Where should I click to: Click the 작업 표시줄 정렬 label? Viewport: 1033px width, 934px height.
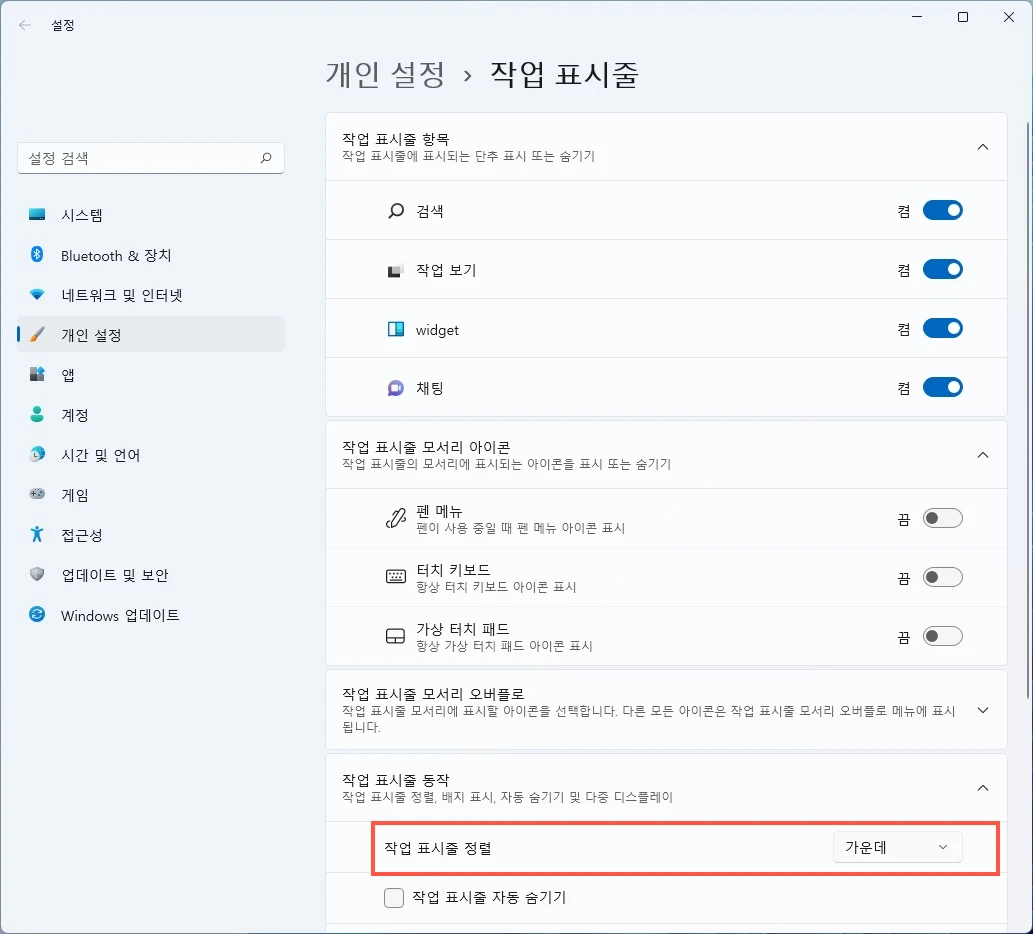[x=437, y=848]
